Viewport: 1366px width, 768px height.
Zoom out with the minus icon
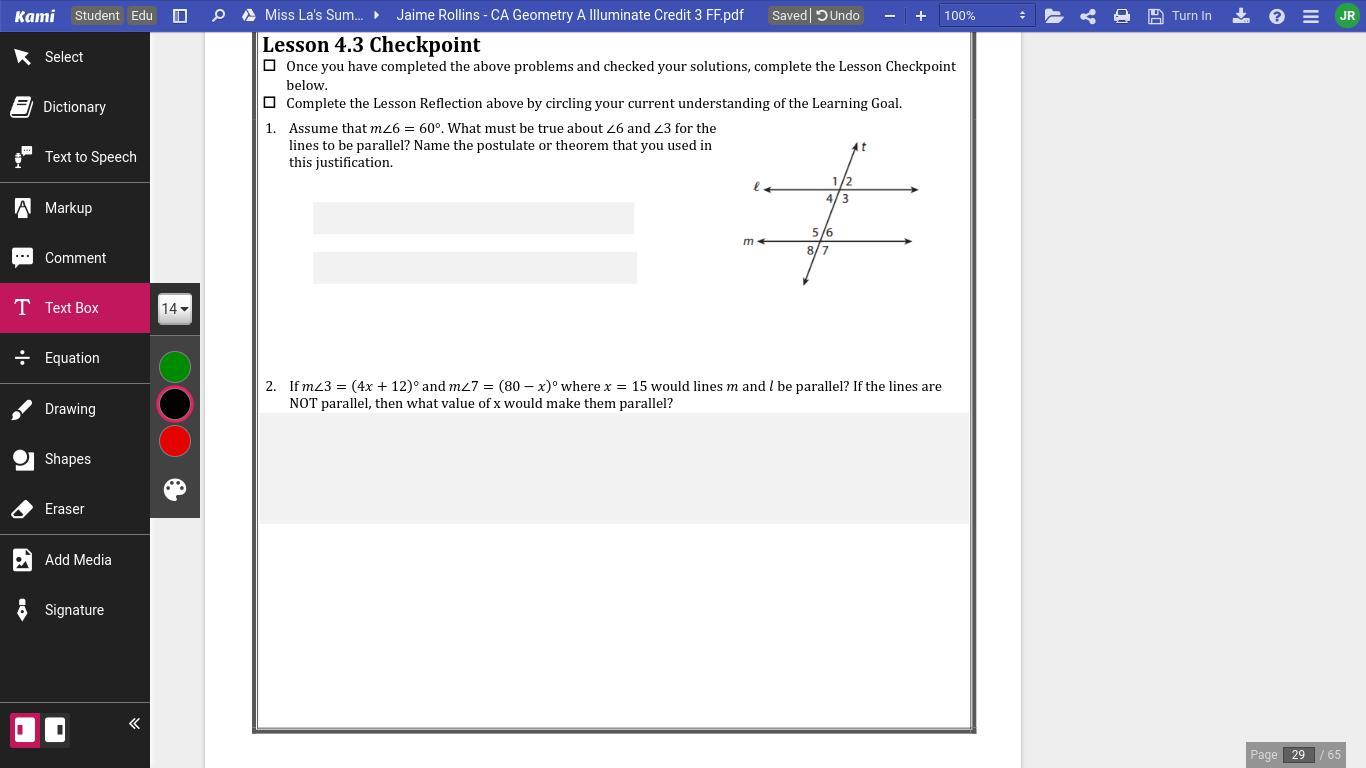889,16
